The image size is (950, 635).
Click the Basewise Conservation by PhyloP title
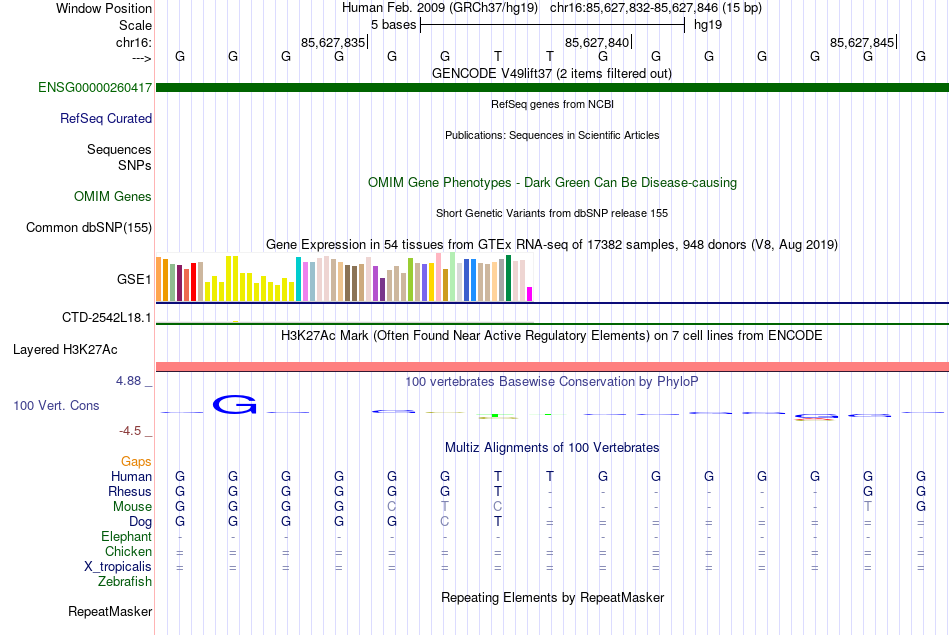point(552,381)
